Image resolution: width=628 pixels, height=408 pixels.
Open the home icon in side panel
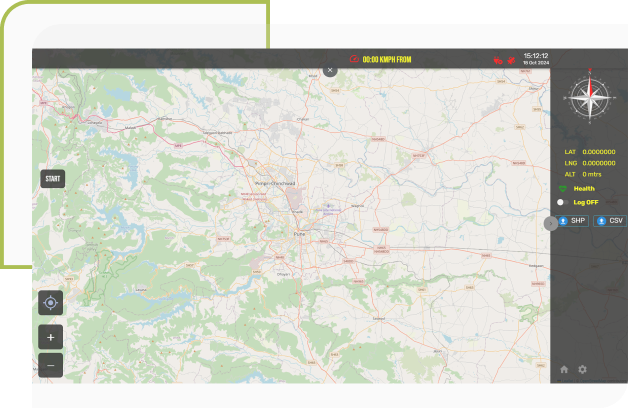click(564, 369)
